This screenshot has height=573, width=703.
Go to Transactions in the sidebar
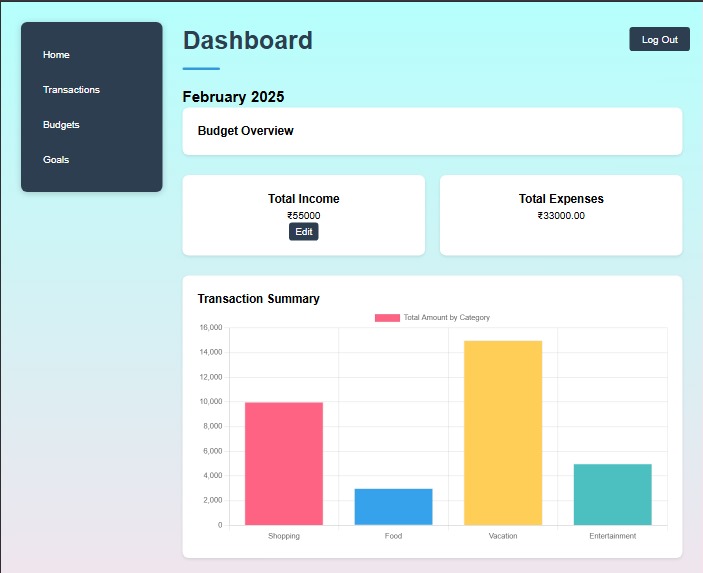coord(71,90)
